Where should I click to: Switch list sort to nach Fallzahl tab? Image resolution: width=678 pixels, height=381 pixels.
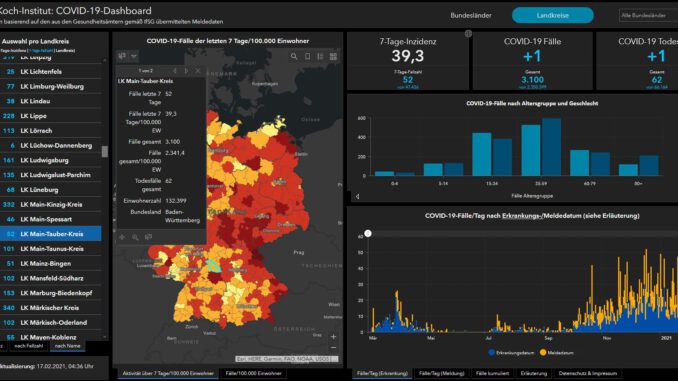point(29,346)
